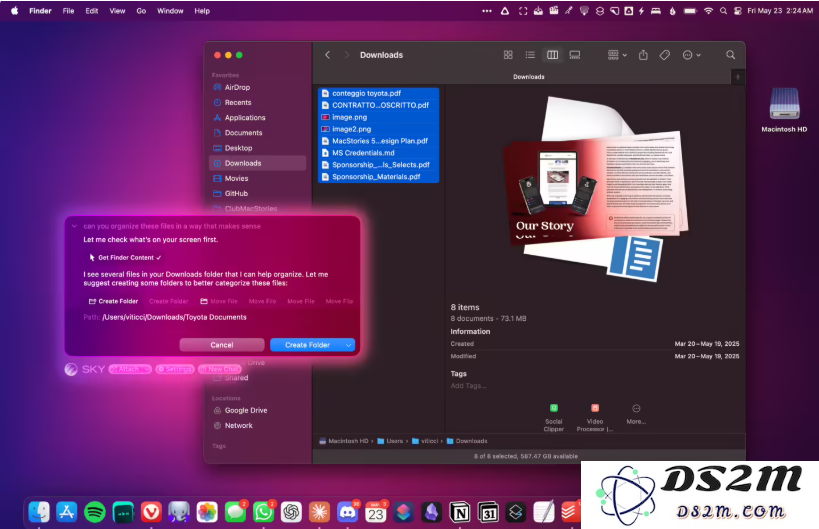Click Macintosh HD in the path bar
Viewport: 819px width, 529px height.
pos(344,441)
